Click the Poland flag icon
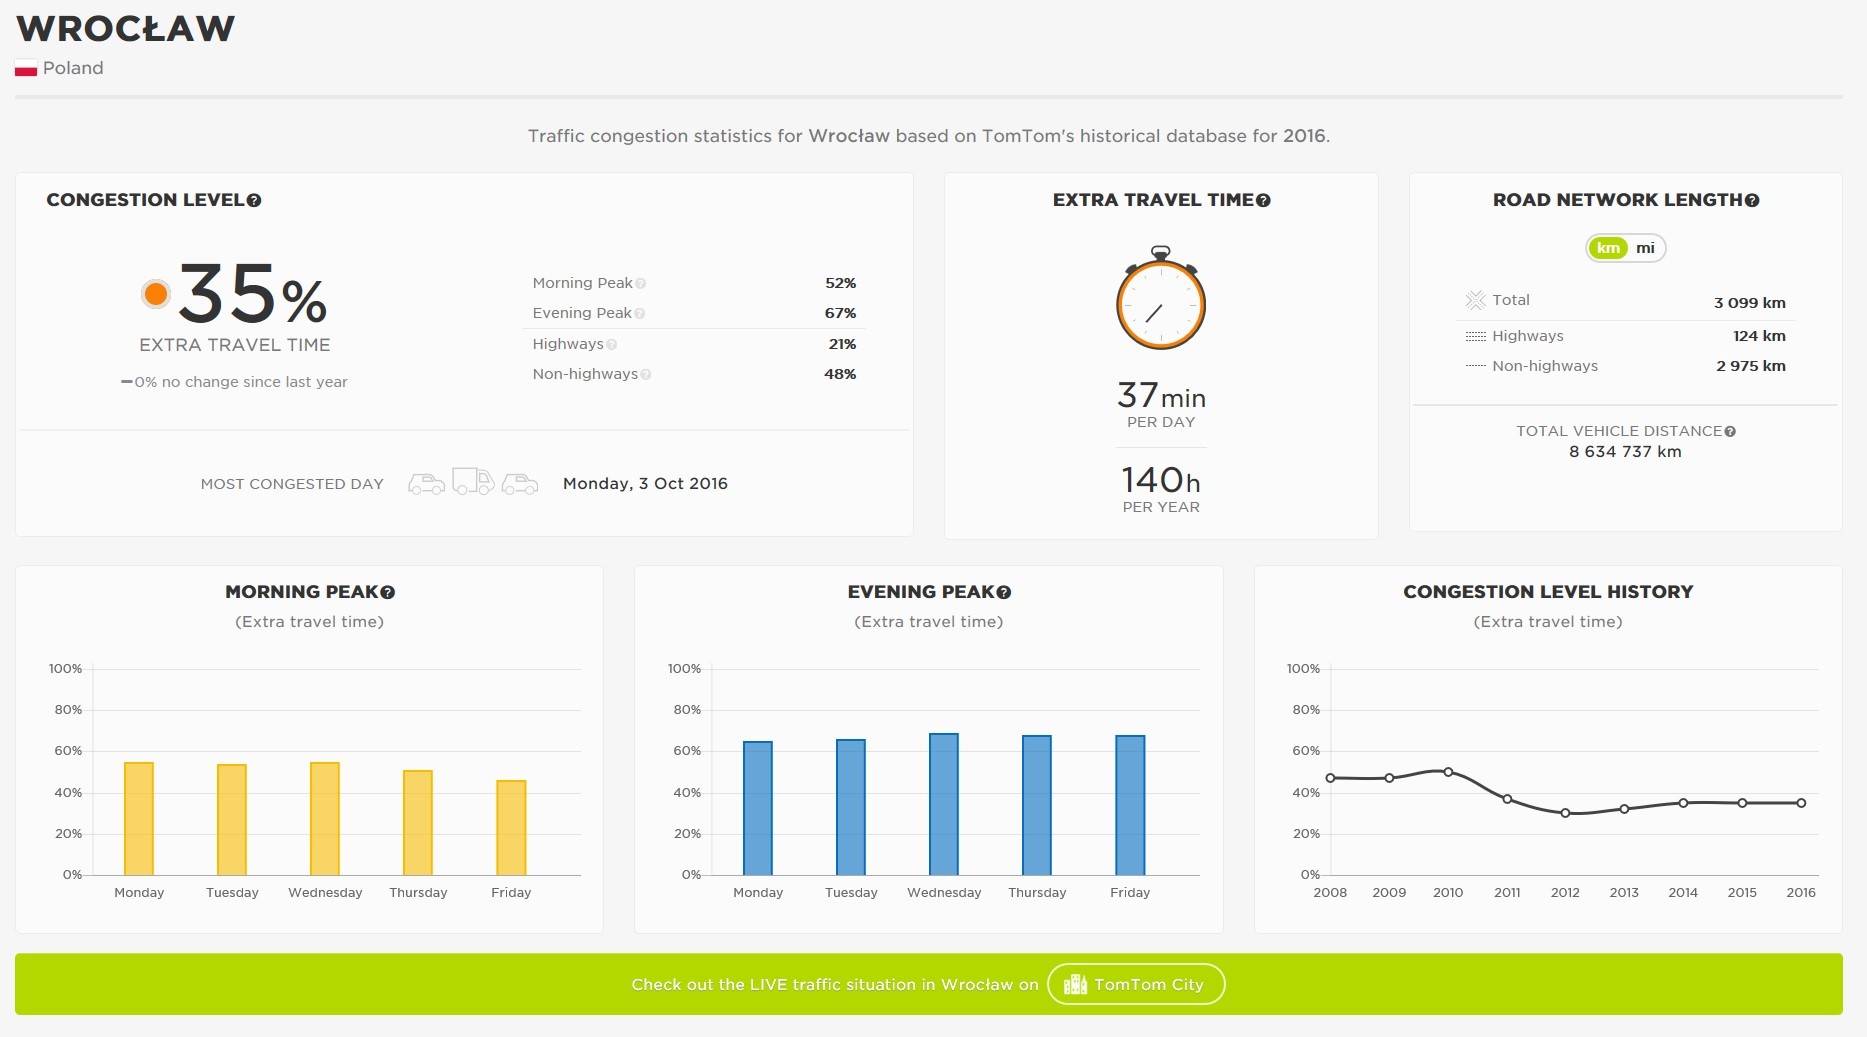The image size is (1867, 1037). [x=26, y=69]
